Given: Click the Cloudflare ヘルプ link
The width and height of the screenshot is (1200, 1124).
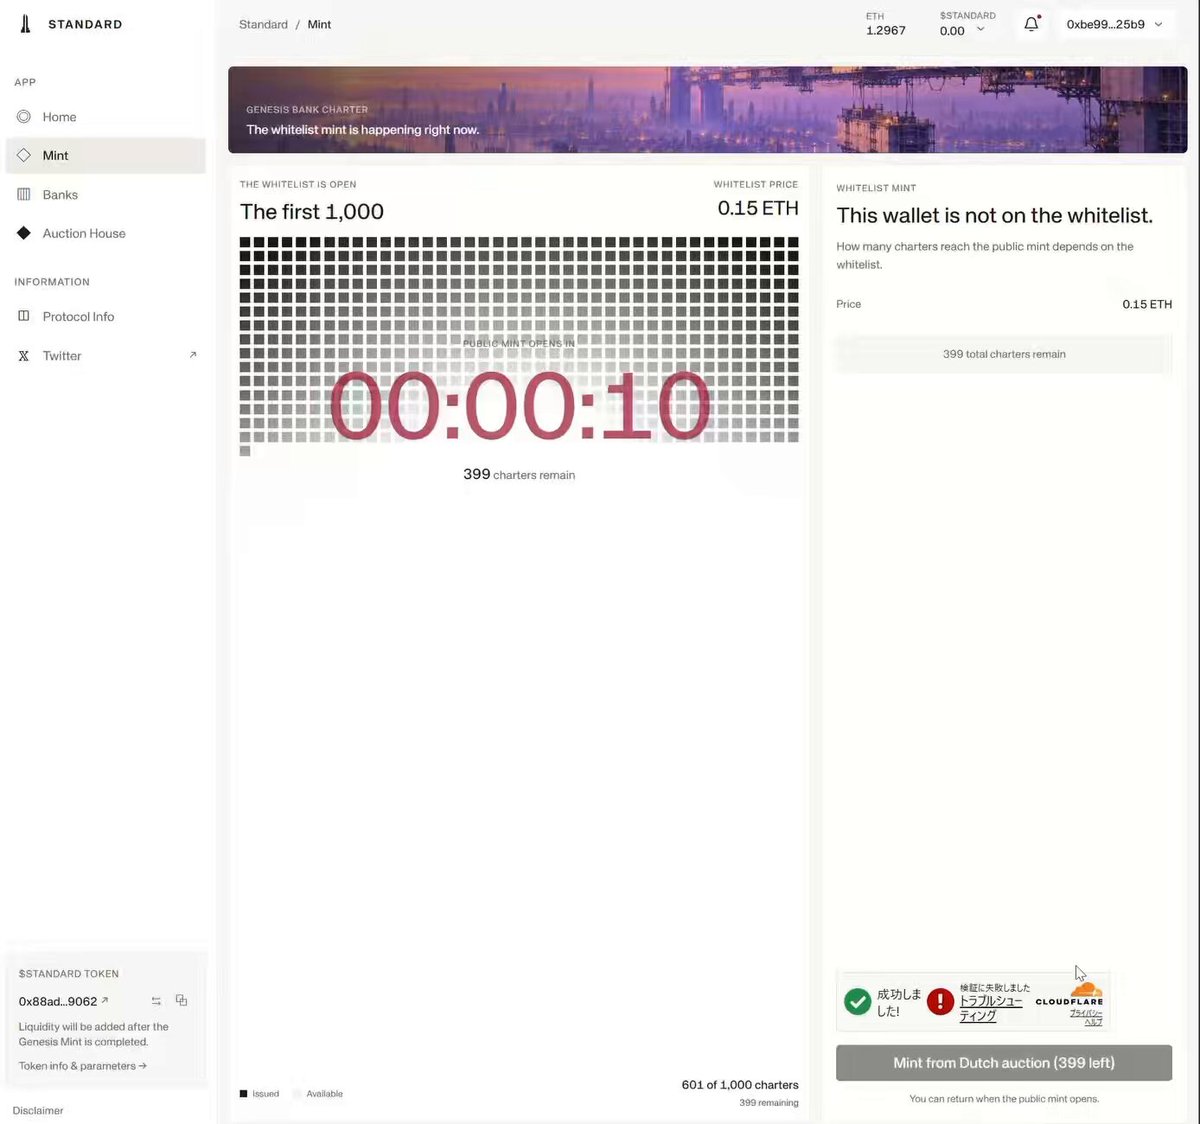Looking at the screenshot, I should [1094, 1022].
